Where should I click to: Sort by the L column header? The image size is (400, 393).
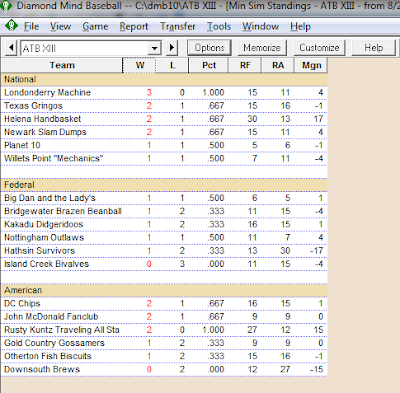pyautogui.click(x=172, y=65)
